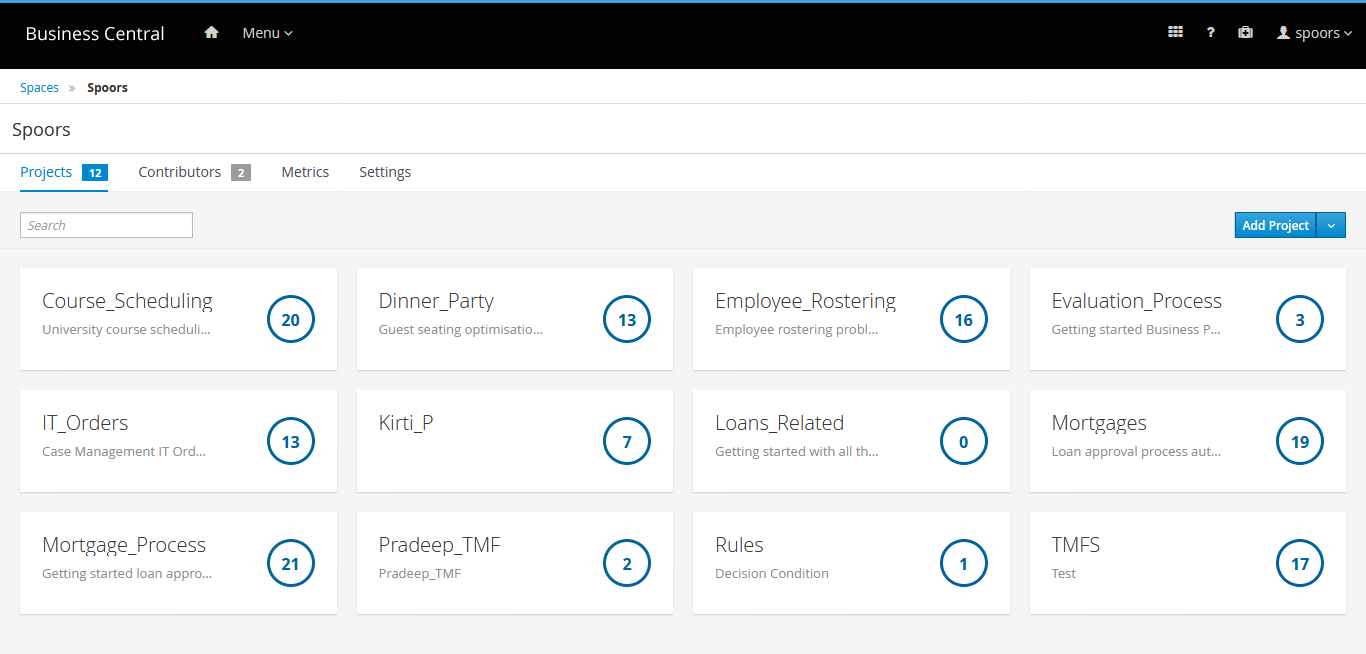The width and height of the screenshot is (1366, 654).
Task: Open the apps grid icon
Action: [1175, 33]
